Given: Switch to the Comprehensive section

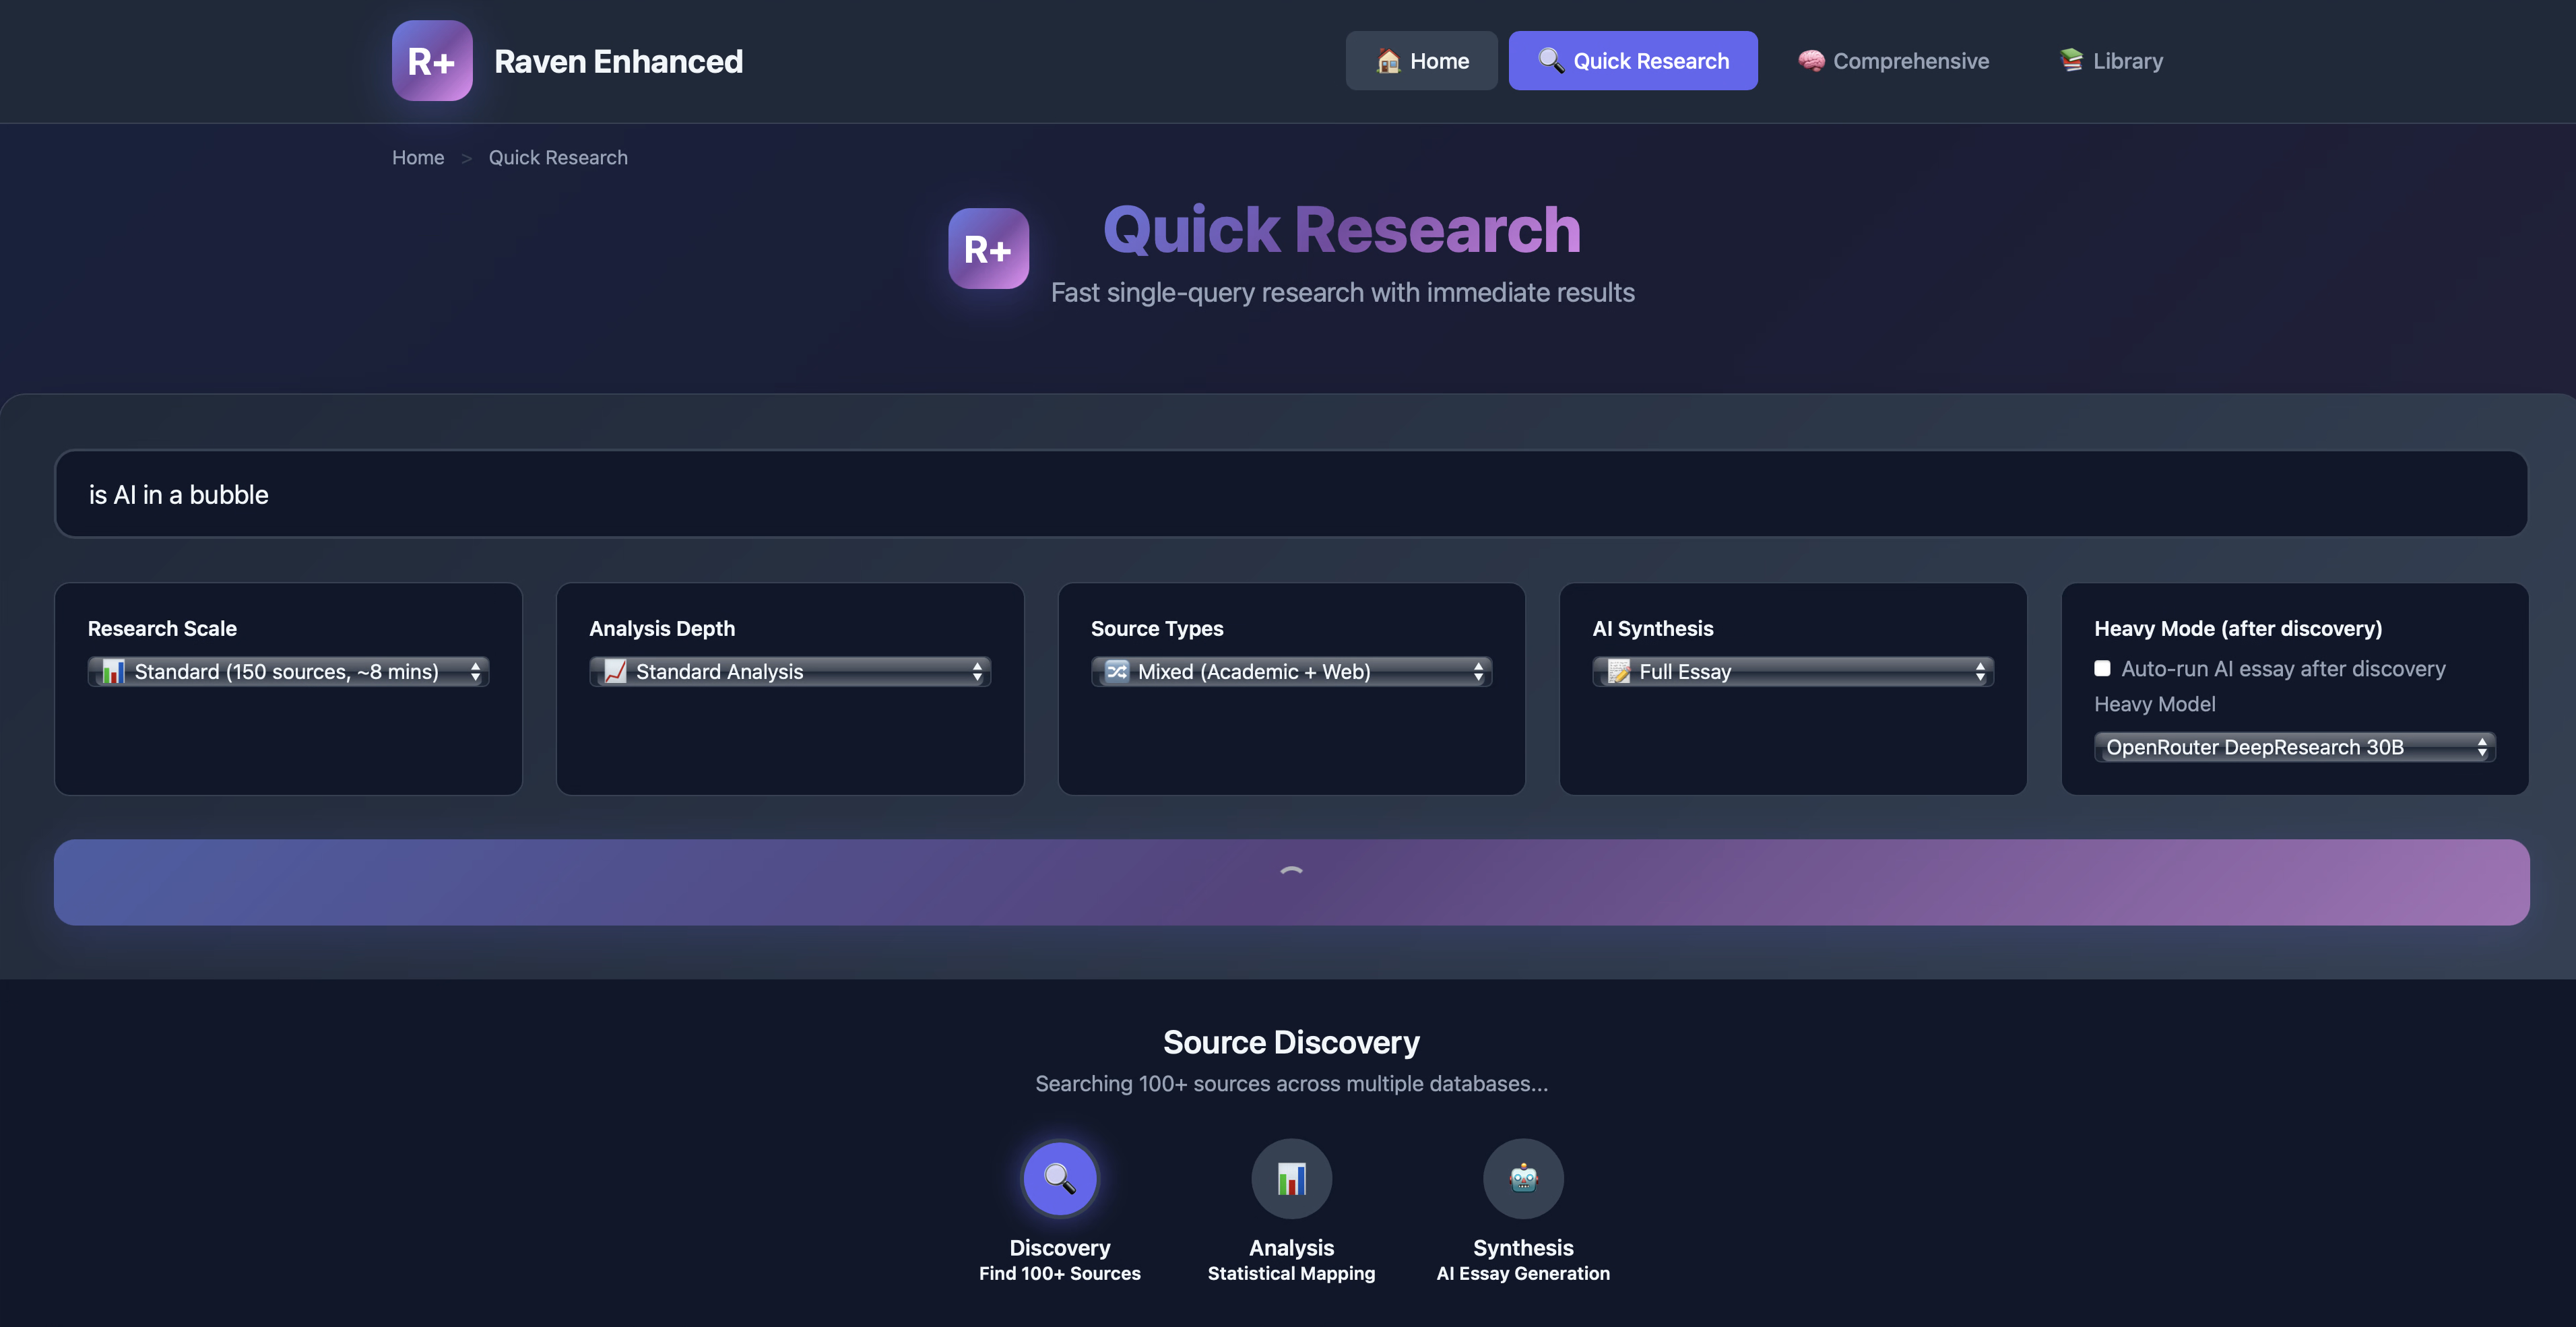Looking at the screenshot, I should coord(1892,60).
